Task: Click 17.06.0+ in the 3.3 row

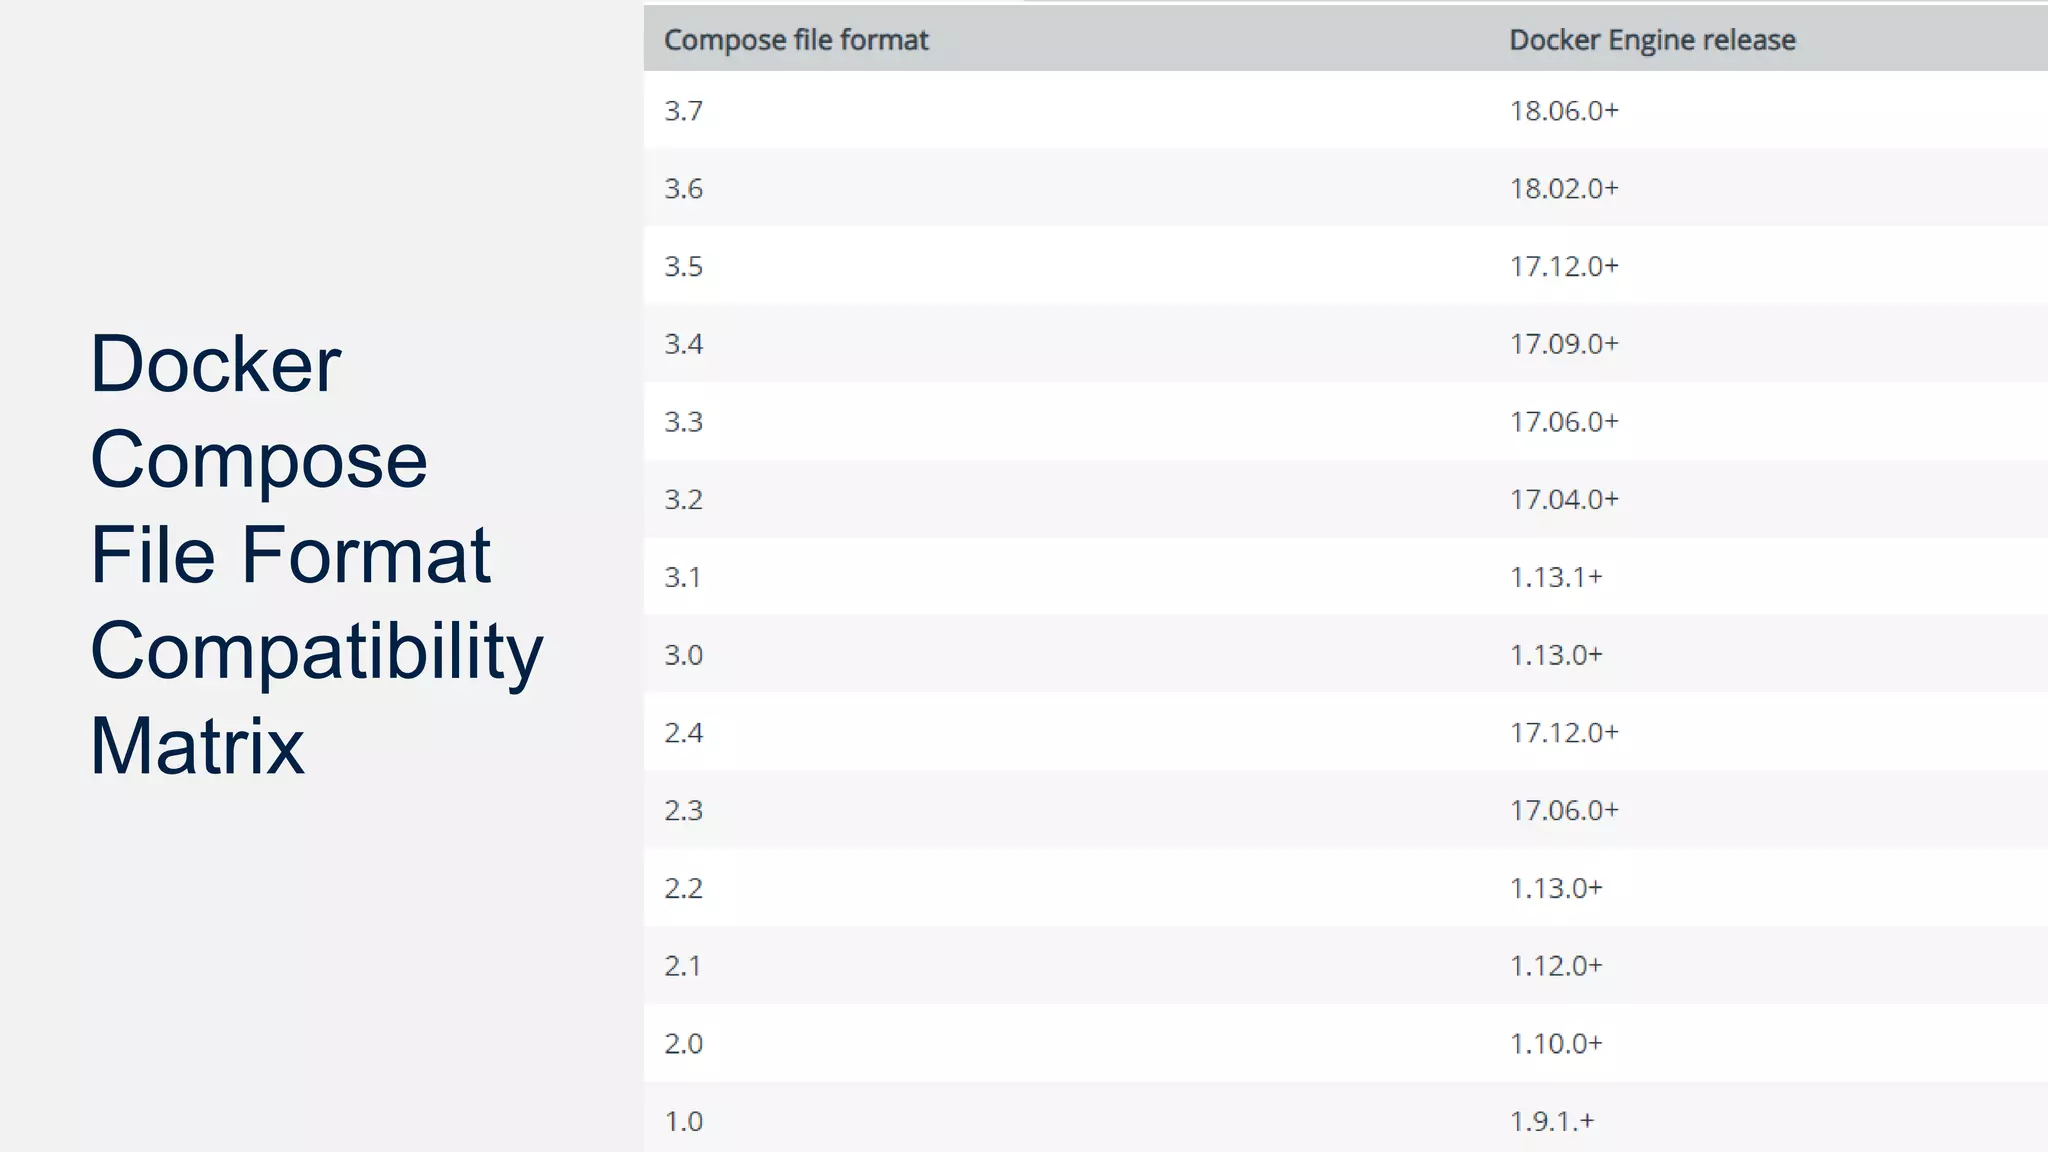Action: click(x=1564, y=422)
